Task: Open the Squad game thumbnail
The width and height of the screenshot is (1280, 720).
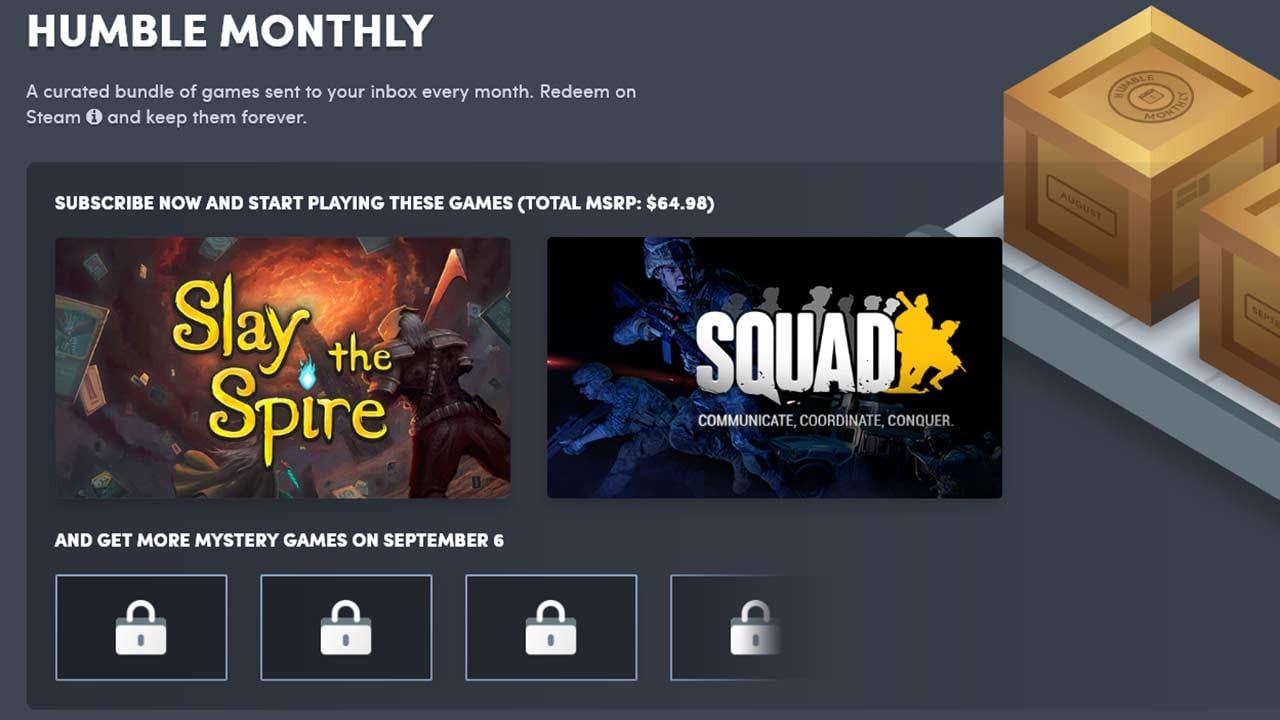Action: point(774,367)
